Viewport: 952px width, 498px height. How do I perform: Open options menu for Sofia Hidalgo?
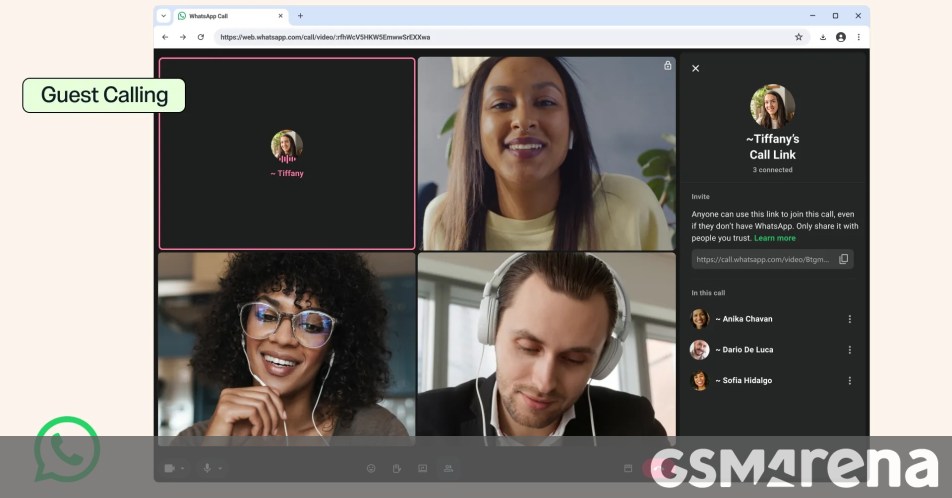click(849, 381)
